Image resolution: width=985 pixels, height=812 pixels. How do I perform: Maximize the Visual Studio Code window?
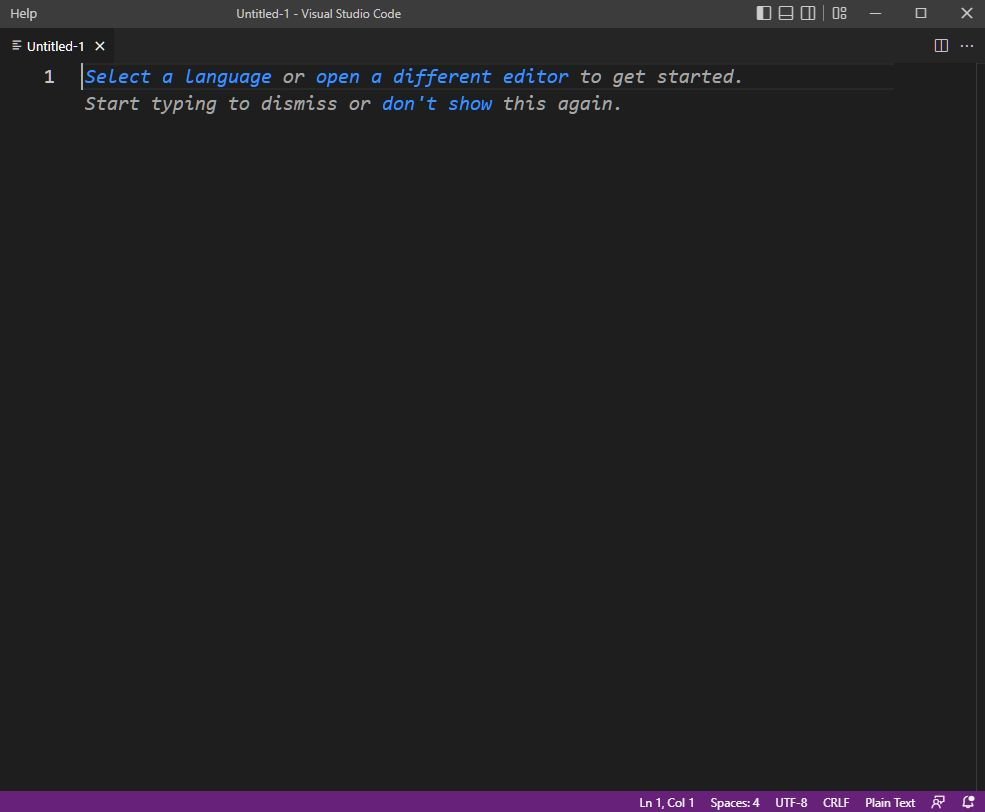pyautogui.click(x=920, y=13)
